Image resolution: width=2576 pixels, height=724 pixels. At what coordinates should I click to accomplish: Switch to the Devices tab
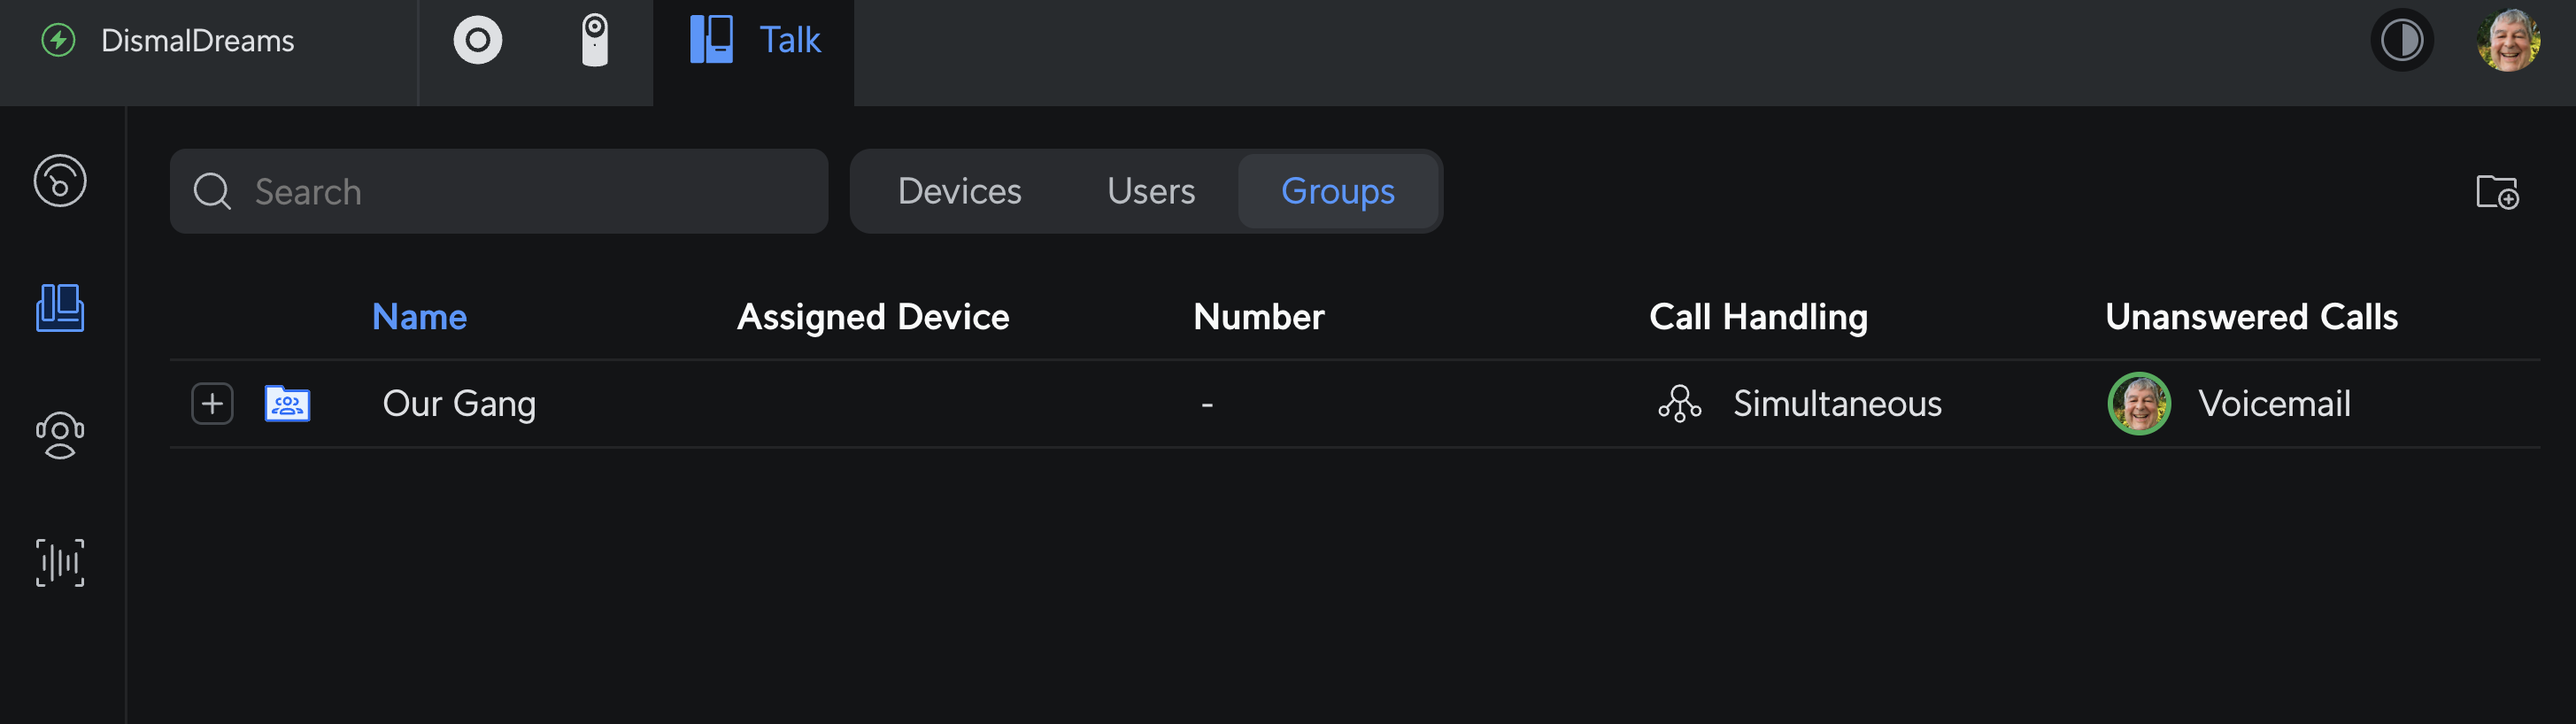click(959, 191)
